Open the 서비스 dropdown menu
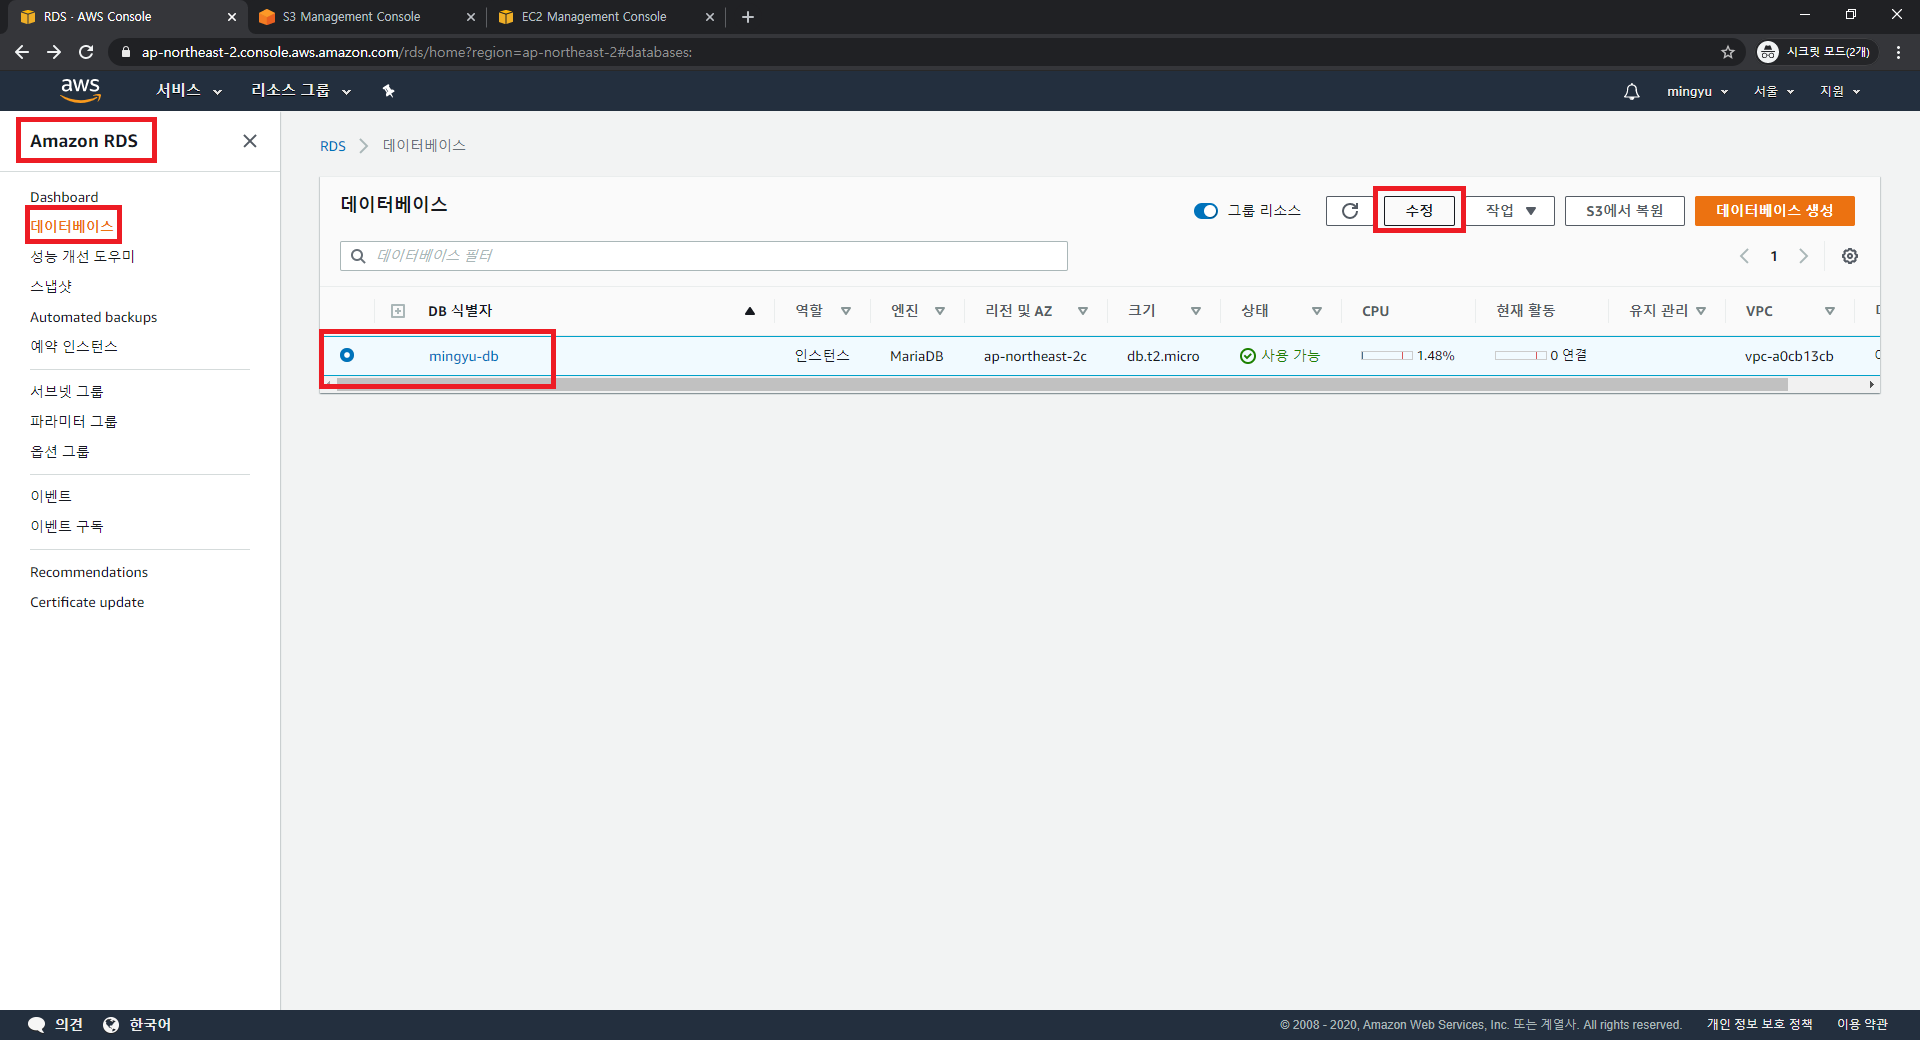The height and width of the screenshot is (1040, 1920). [x=189, y=91]
